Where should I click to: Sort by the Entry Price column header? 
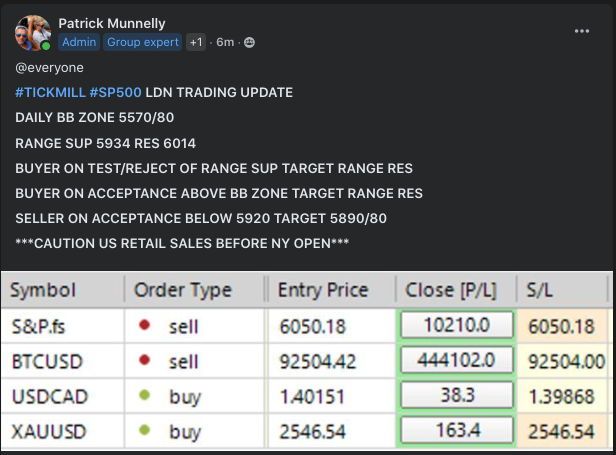click(x=331, y=290)
